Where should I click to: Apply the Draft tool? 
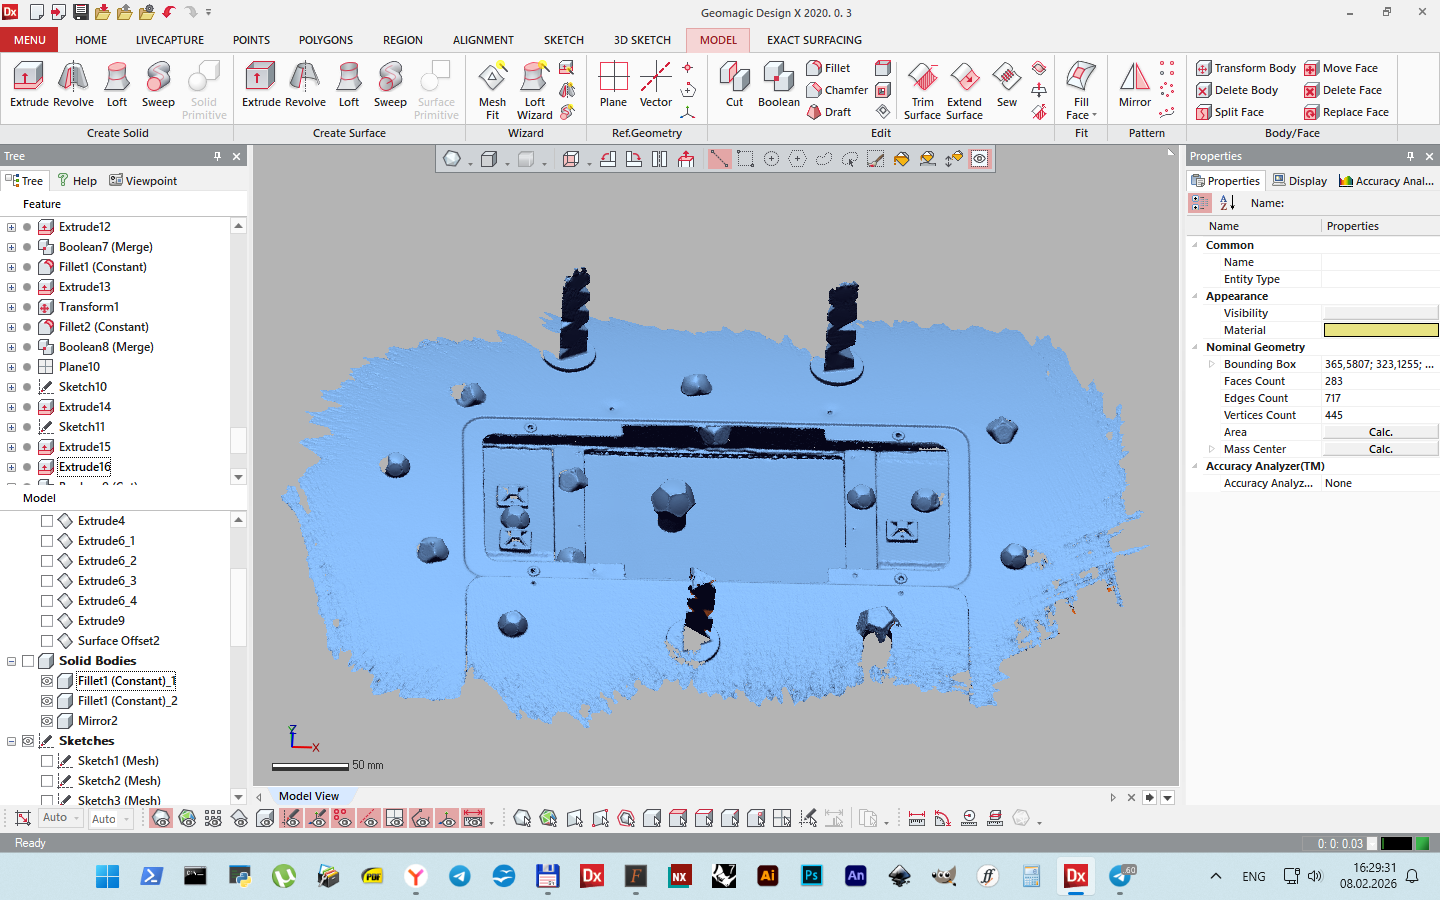[829, 112]
